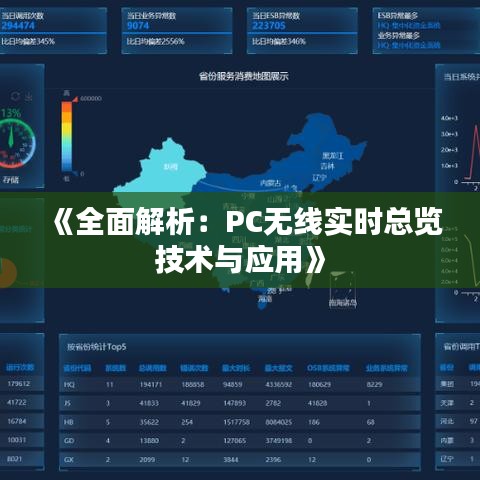Click the red 600000 legend handle
This screenshot has width=480, height=480.
(x=75, y=99)
